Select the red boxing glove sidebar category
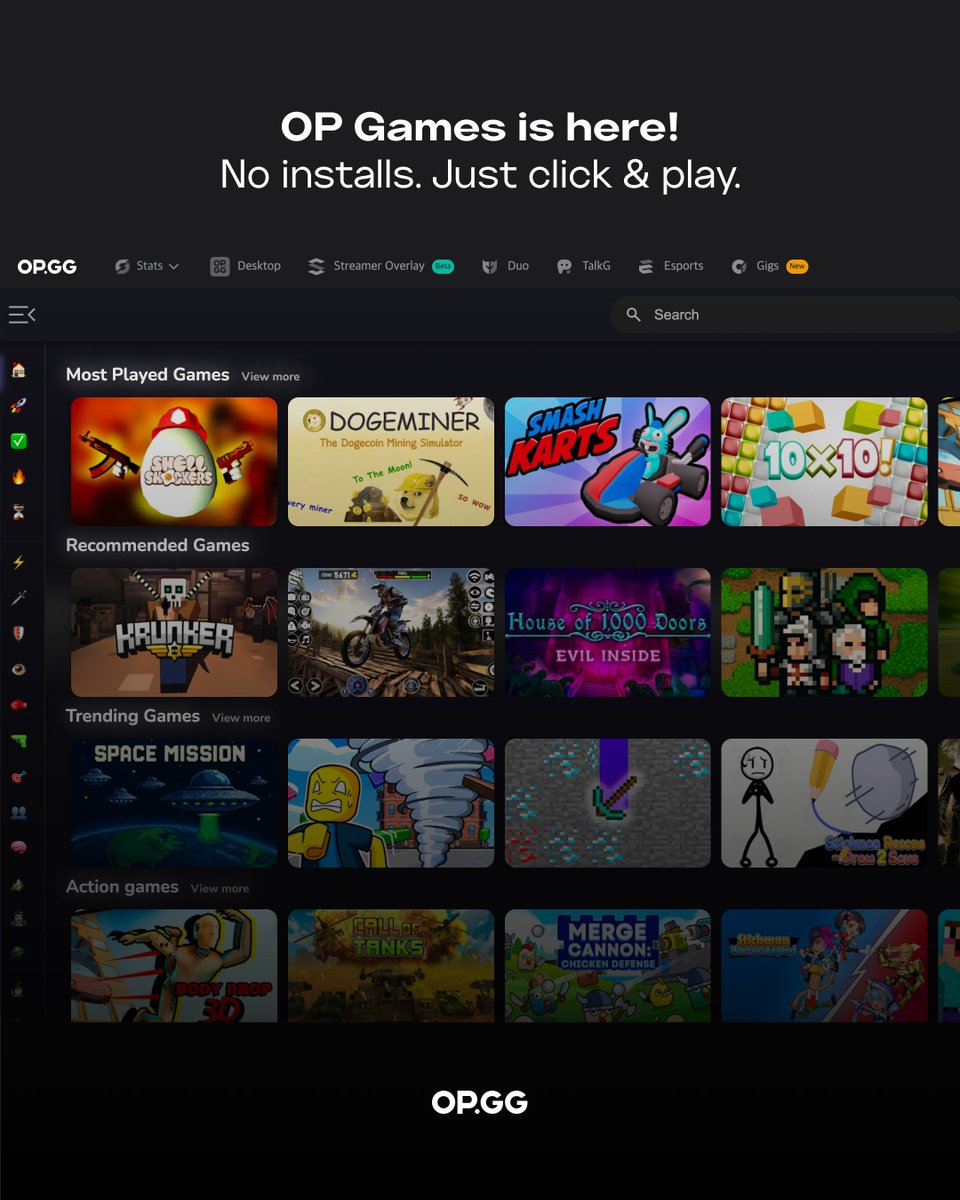The width and height of the screenshot is (960, 1200). point(18,705)
